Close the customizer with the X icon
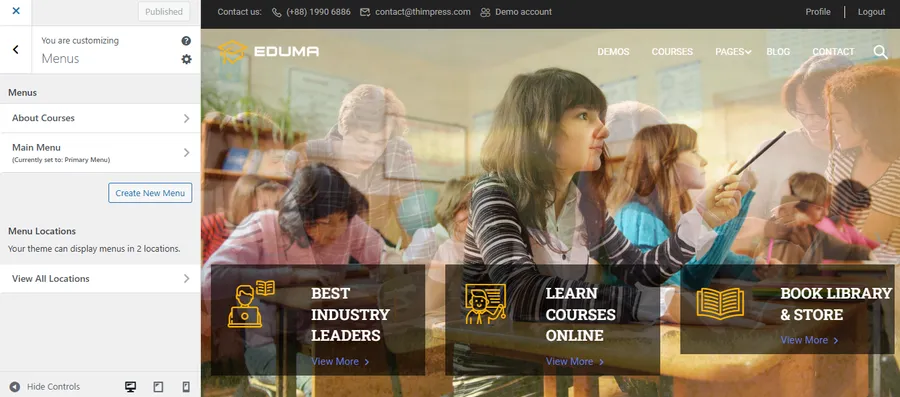Image resolution: width=900 pixels, height=397 pixels. [16, 11]
